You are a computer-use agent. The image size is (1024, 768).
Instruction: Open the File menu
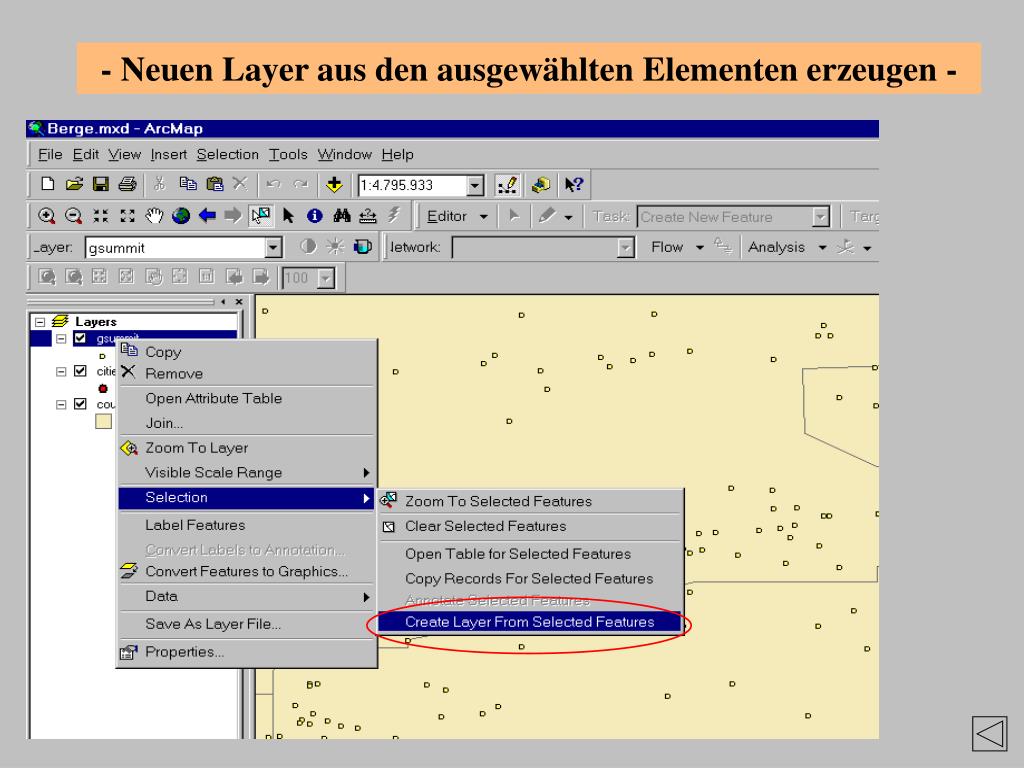50,155
